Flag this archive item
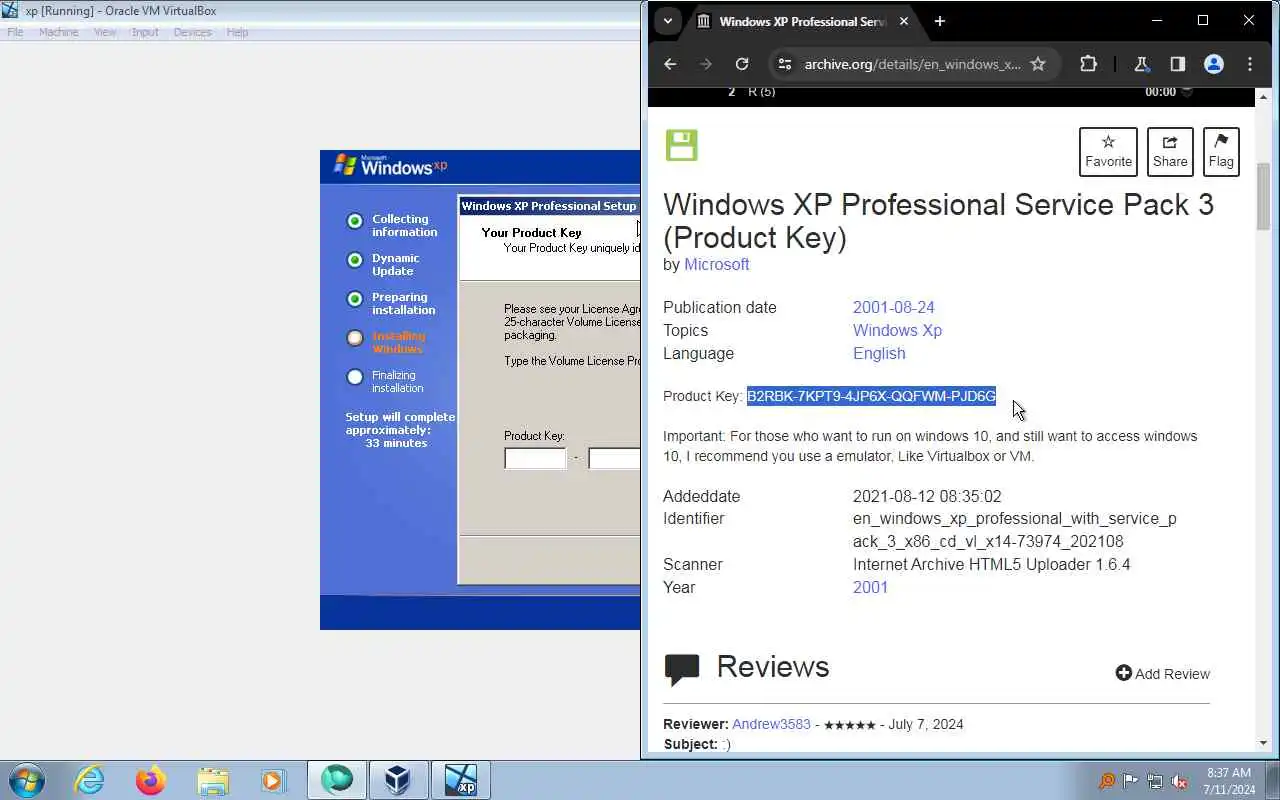Screen dimensions: 1280x800 click(1221, 152)
